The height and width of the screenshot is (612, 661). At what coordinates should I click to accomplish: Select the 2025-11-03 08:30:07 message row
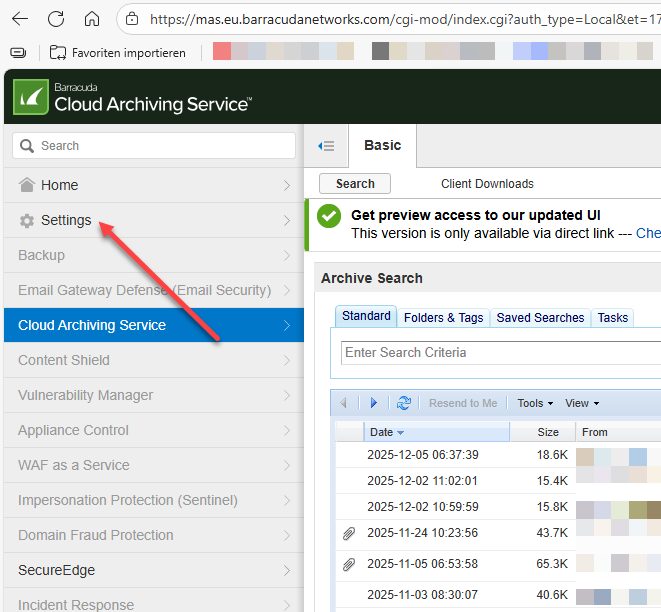[x=498, y=595]
